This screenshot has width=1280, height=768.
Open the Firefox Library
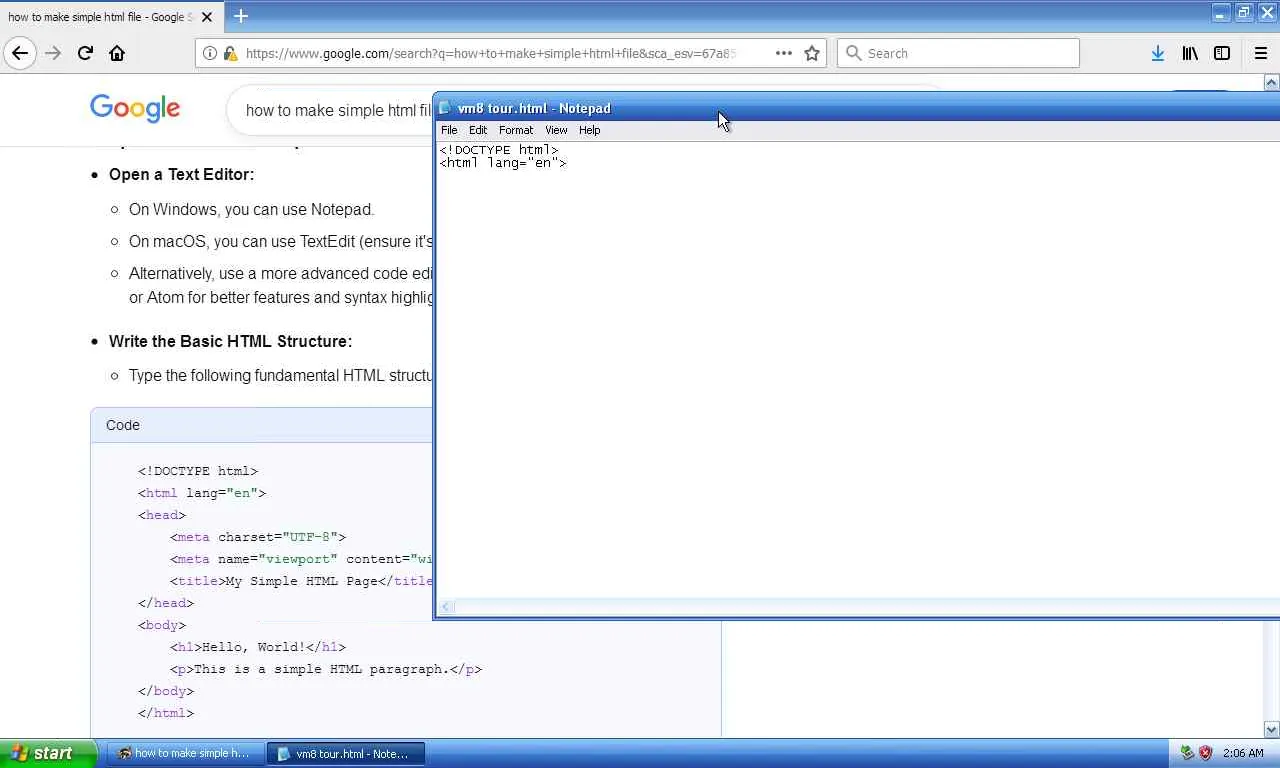click(x=1190, y=53)
